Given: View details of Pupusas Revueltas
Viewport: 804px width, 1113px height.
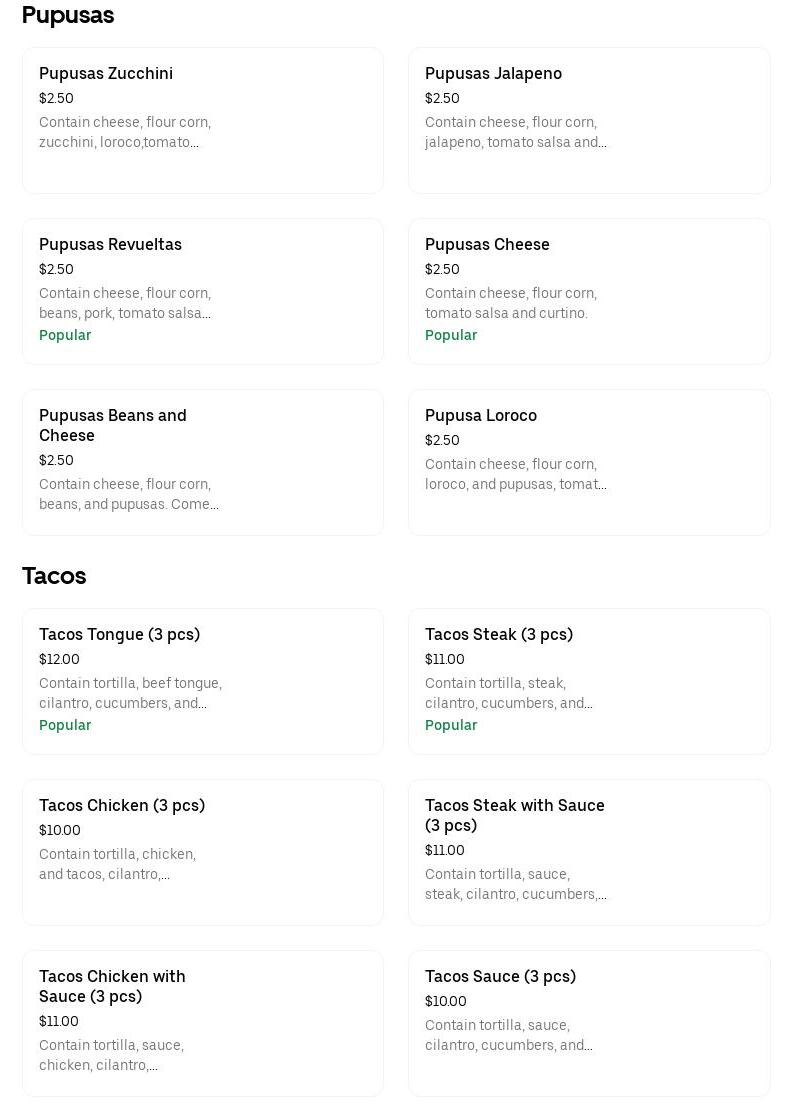Looking at the screenshot, I should (203, 291).
